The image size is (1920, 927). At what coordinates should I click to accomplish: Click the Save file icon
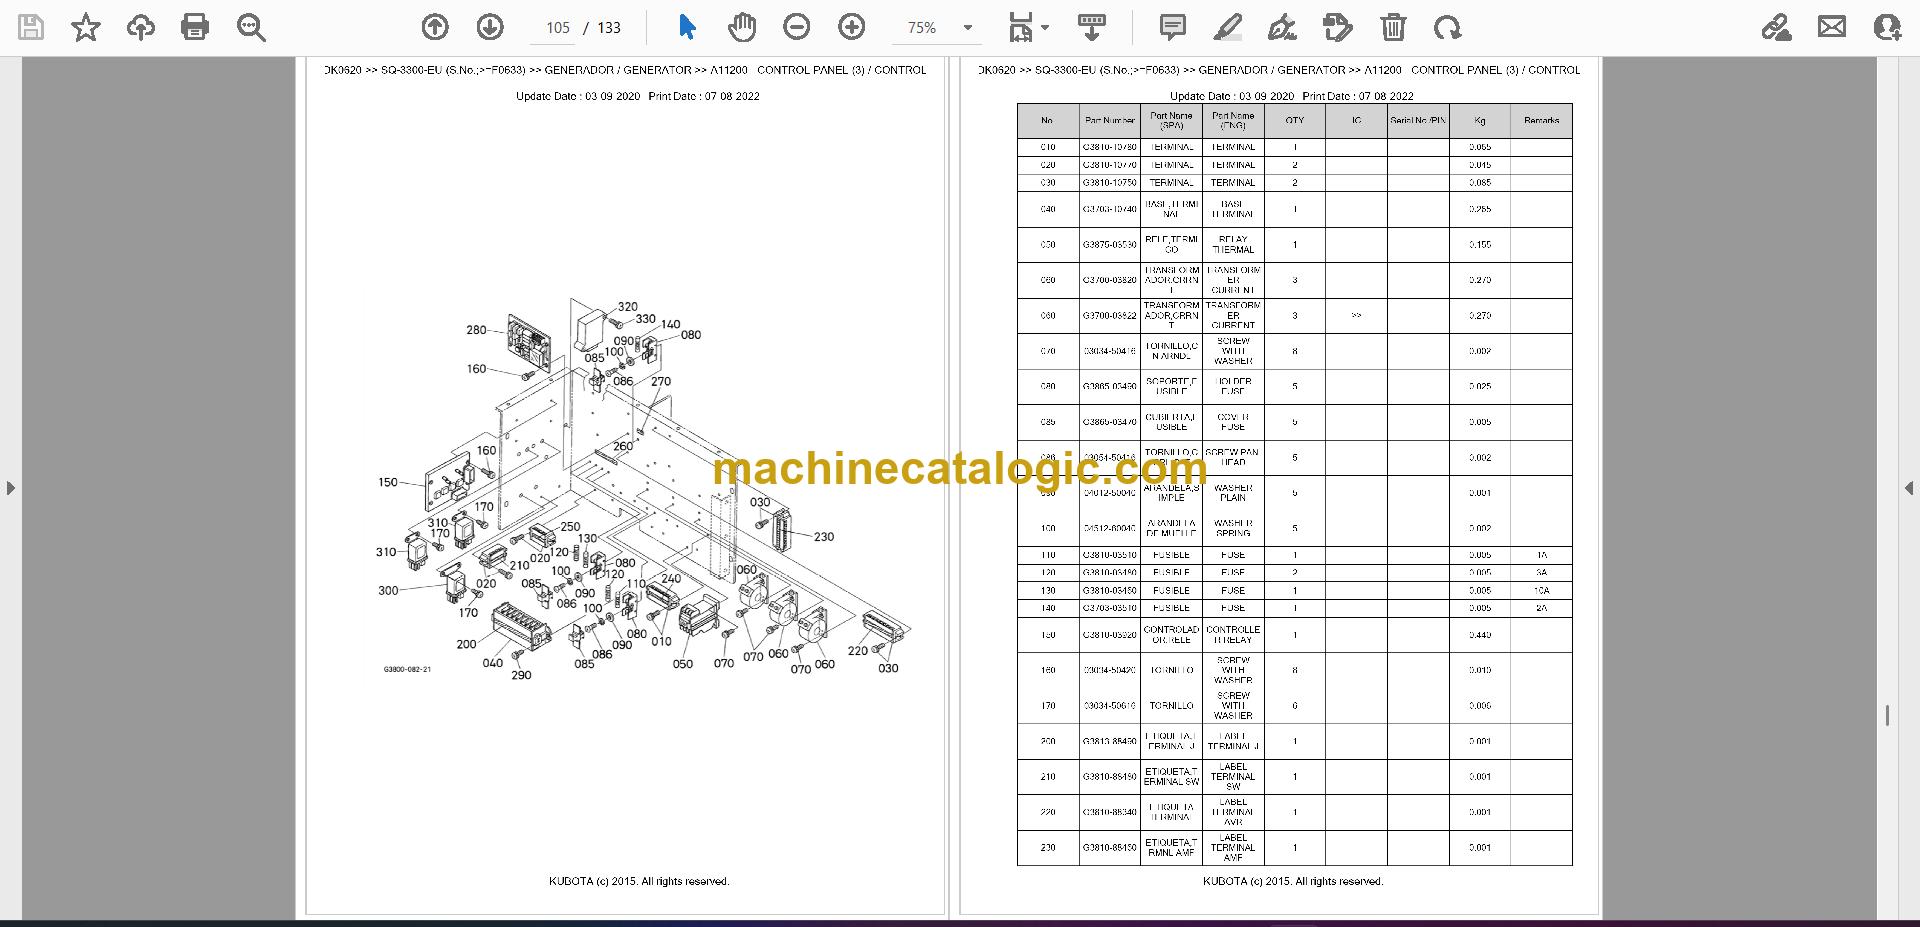[x=31, y=27]
